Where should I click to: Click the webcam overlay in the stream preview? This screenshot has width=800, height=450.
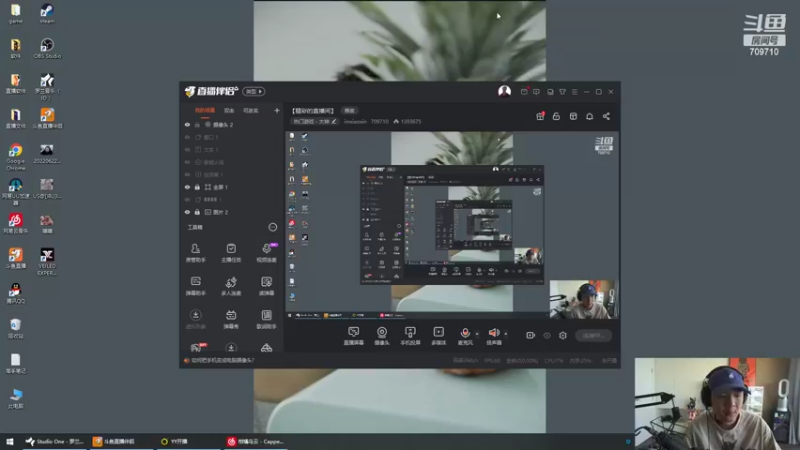tap(583, 299)
